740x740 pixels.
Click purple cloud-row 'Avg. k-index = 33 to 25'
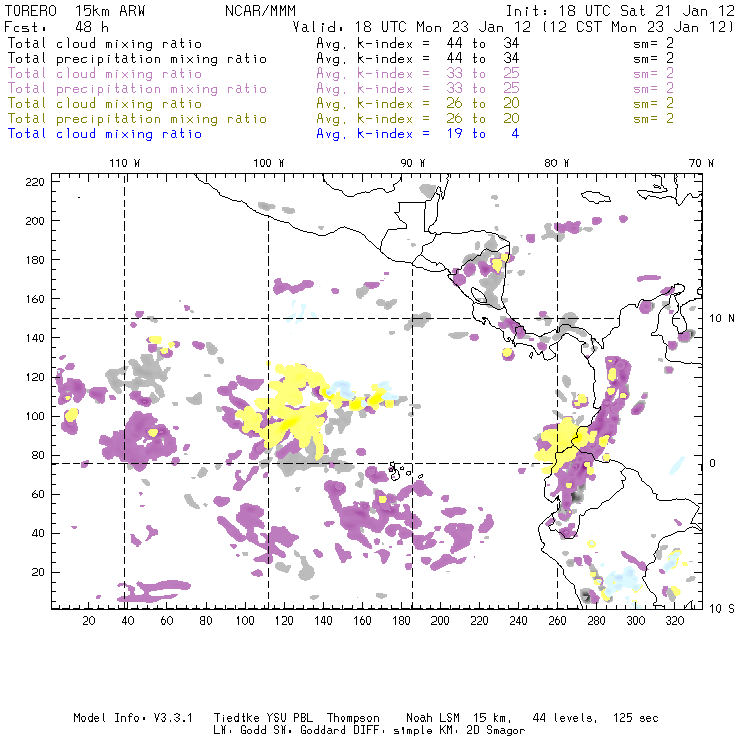(418, 74)
